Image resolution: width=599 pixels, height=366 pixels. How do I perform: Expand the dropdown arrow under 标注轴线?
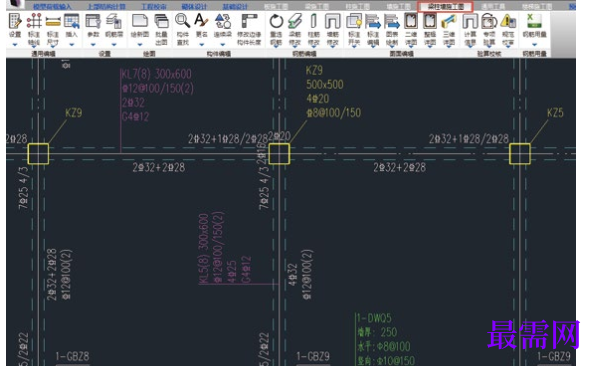tap(34, 47)
